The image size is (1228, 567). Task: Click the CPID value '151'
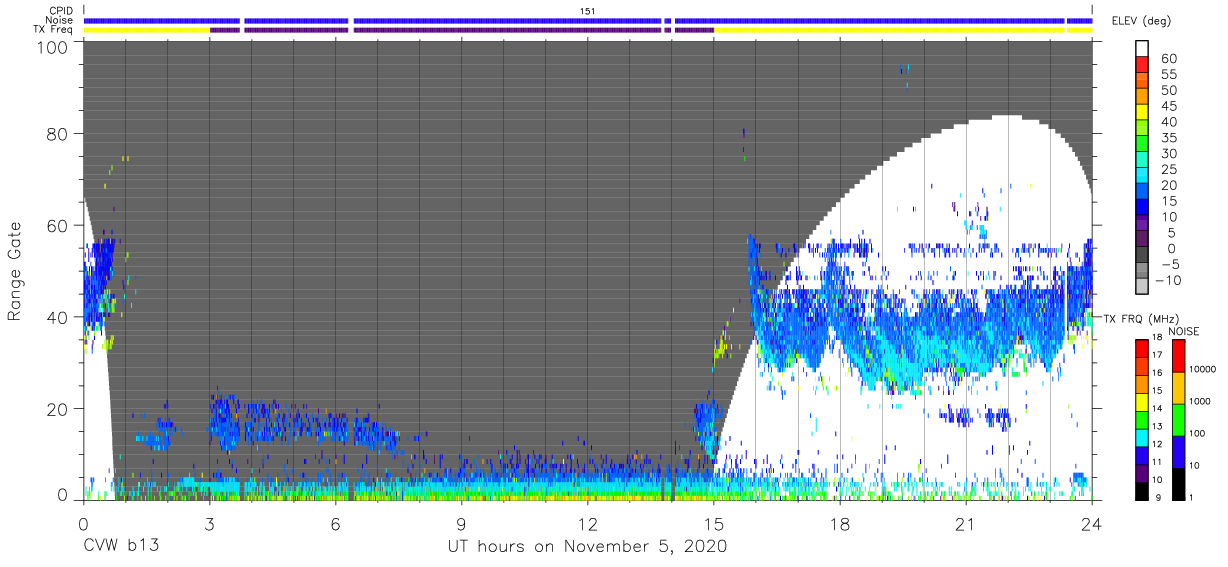588,10
